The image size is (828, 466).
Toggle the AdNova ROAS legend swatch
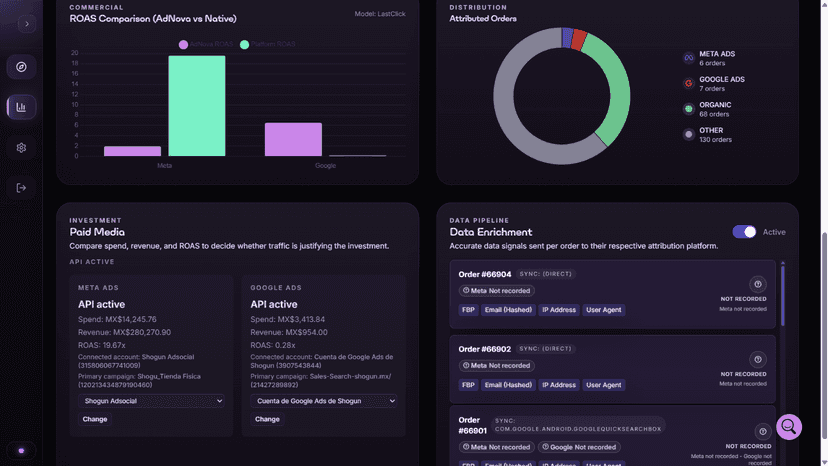coord(183,44)
